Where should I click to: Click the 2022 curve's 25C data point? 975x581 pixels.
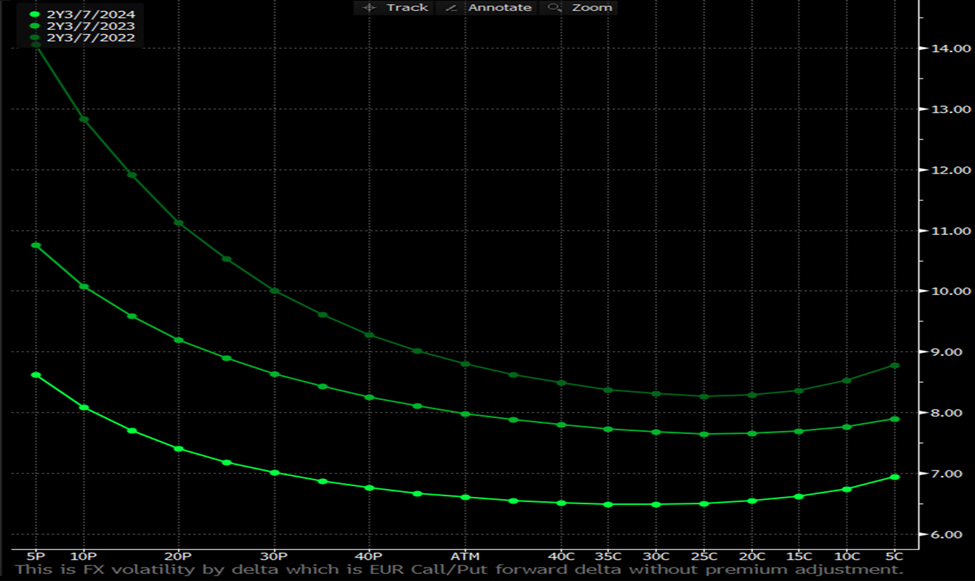[704, 396]
